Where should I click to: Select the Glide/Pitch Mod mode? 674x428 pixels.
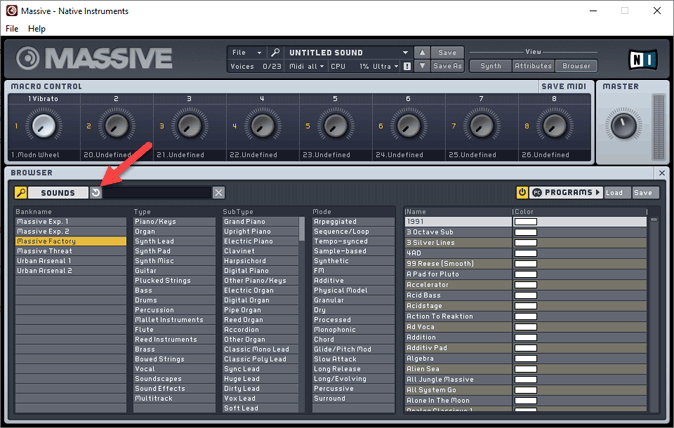(353, 349)
